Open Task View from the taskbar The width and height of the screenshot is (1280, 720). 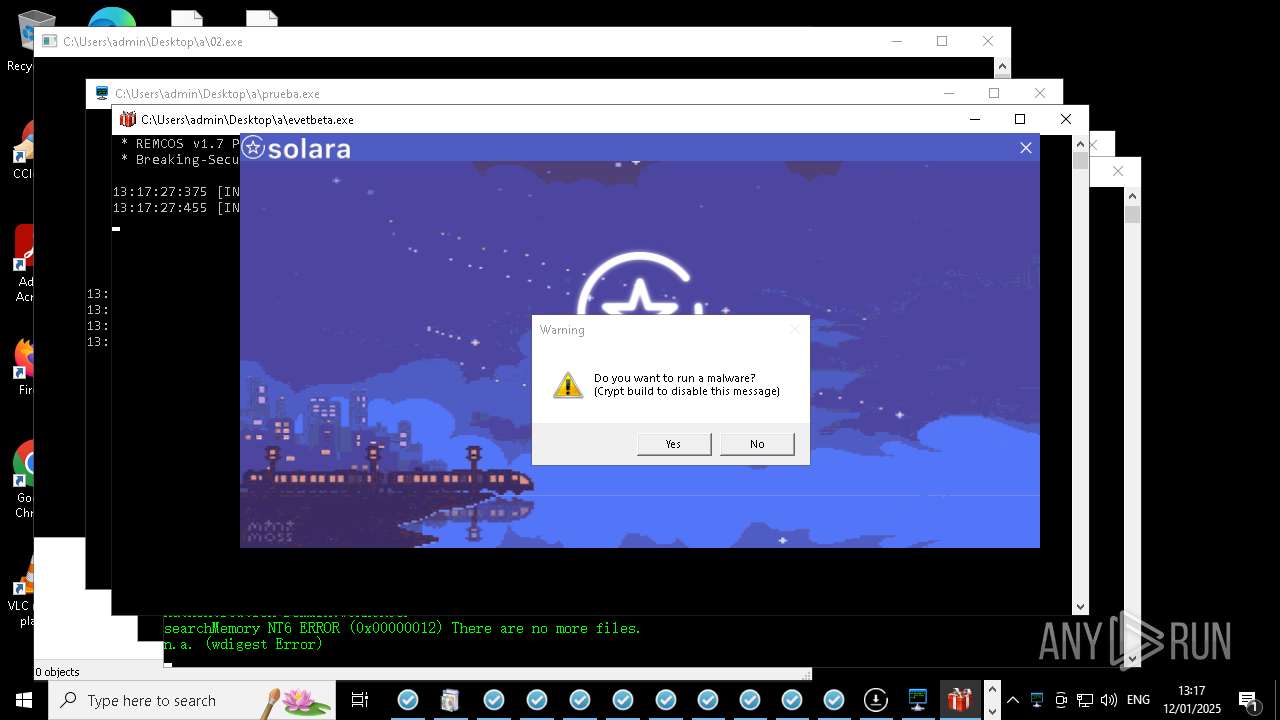point(360,700)
